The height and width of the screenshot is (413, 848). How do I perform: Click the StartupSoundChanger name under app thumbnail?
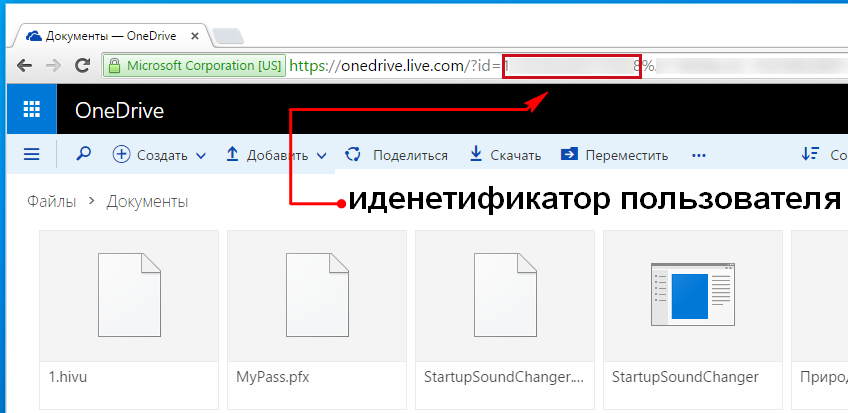(x=685, y=377)
